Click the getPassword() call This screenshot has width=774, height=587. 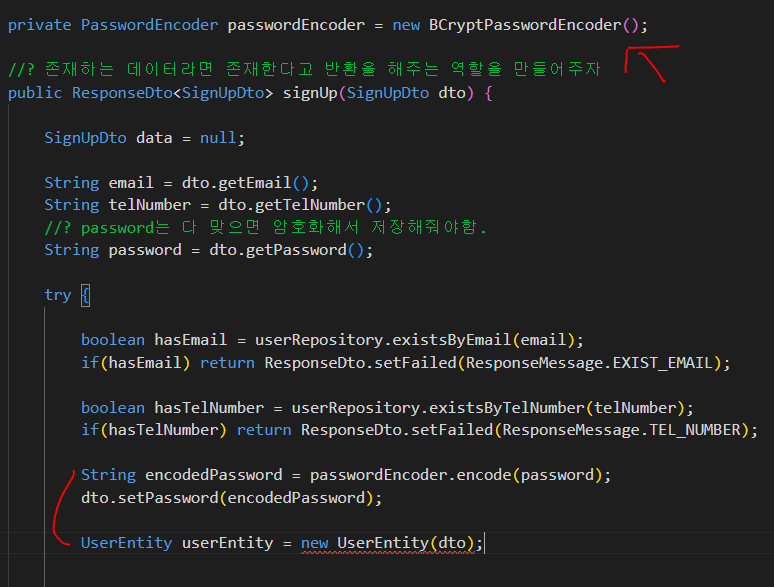pyautogui.click(x=305, y=250)
